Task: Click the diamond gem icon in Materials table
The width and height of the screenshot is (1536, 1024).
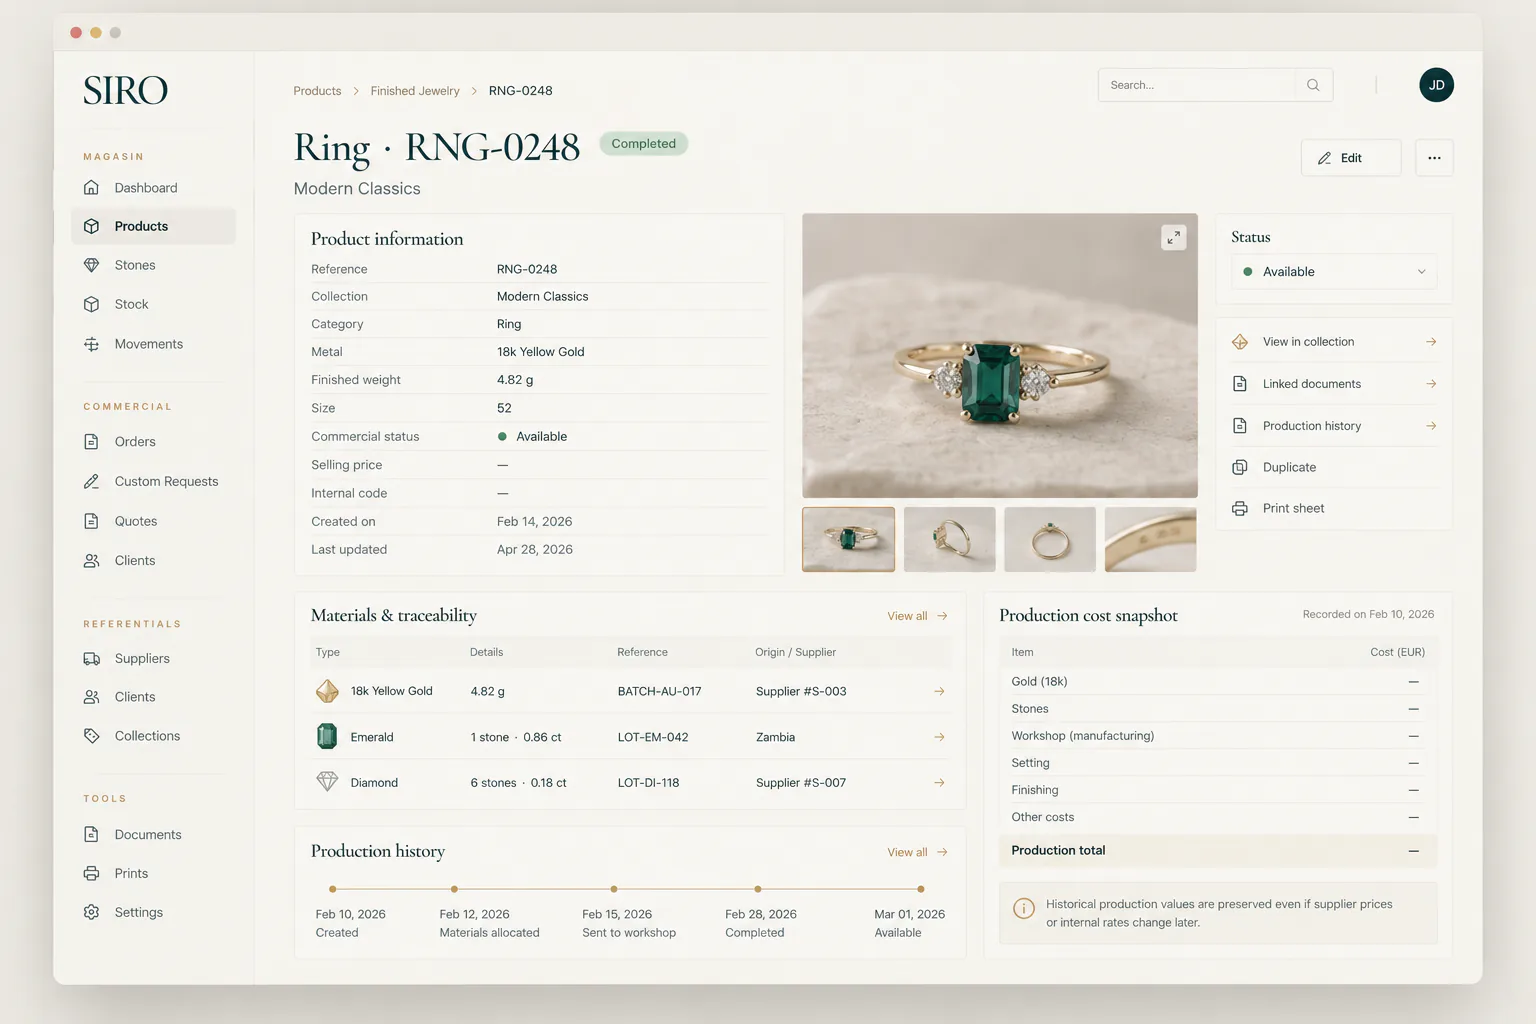Action: point(327,782)
